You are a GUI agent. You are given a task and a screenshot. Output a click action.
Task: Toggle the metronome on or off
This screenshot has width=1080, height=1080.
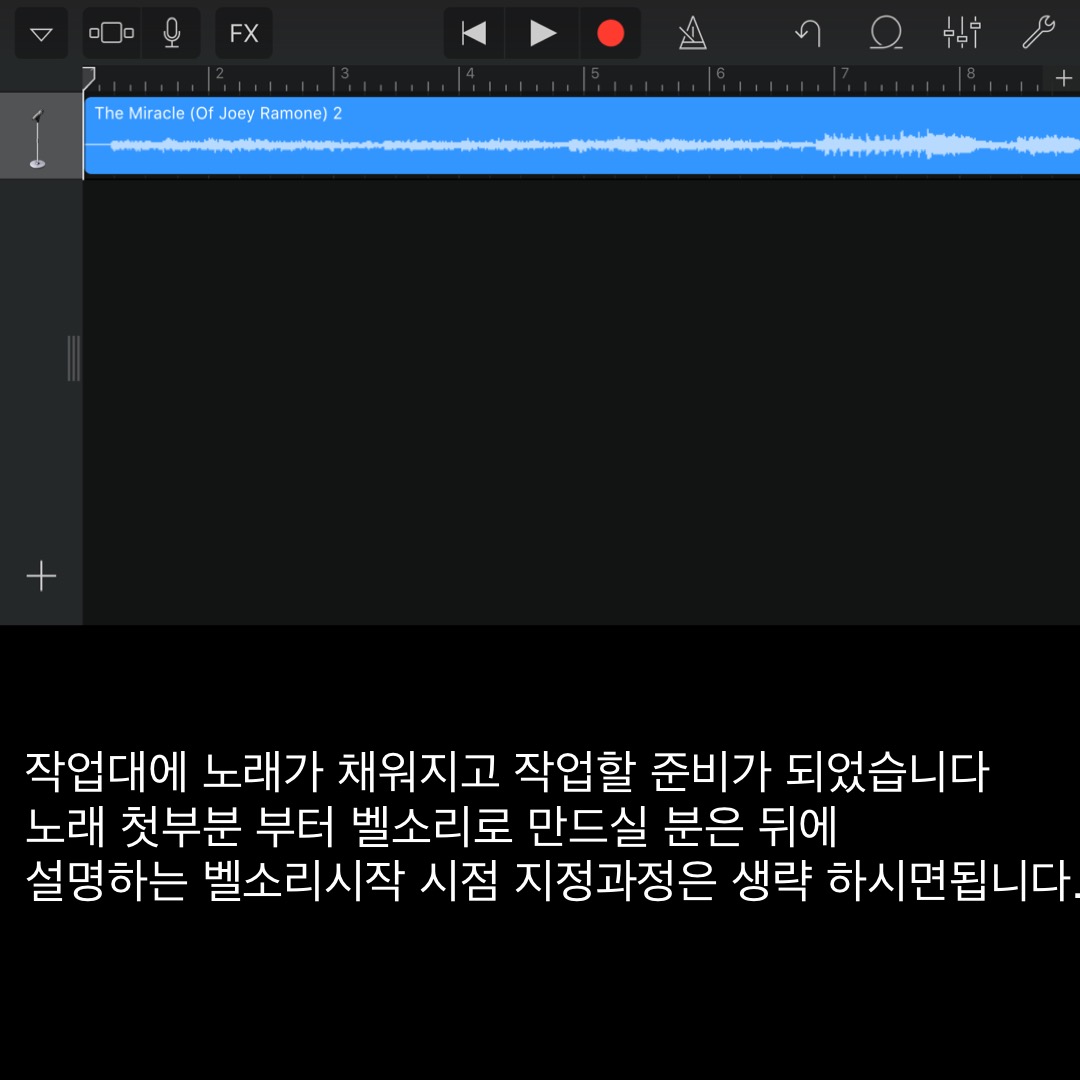(x=692, y=34)
